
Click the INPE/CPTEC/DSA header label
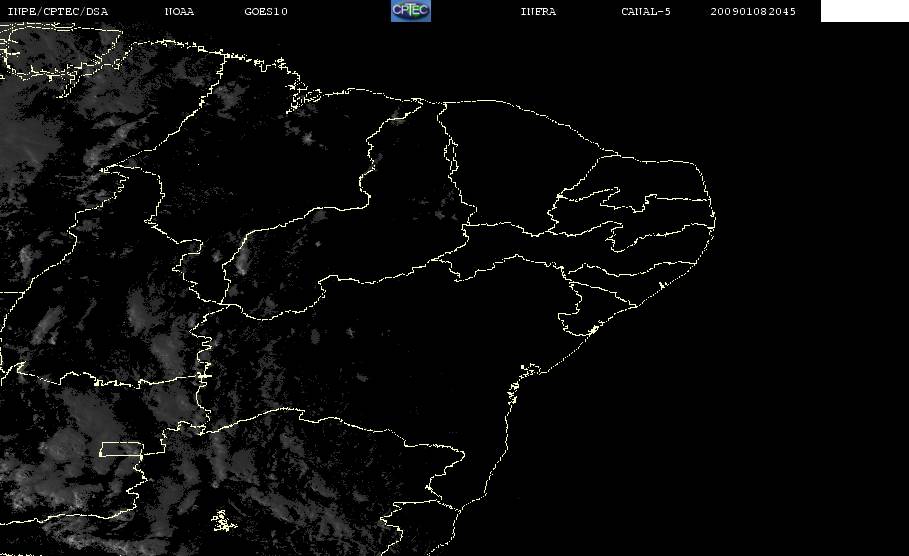click(x=57, y=12)
